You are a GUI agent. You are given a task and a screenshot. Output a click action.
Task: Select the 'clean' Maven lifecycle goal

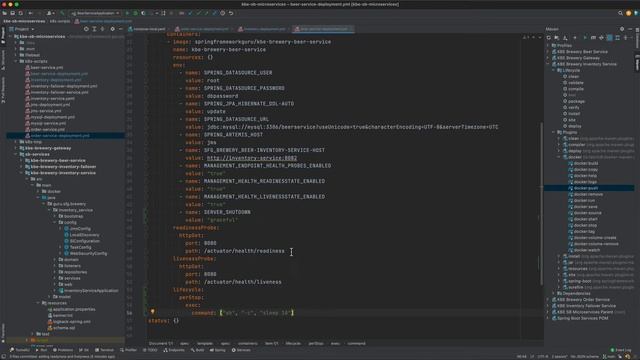(573, 76)
